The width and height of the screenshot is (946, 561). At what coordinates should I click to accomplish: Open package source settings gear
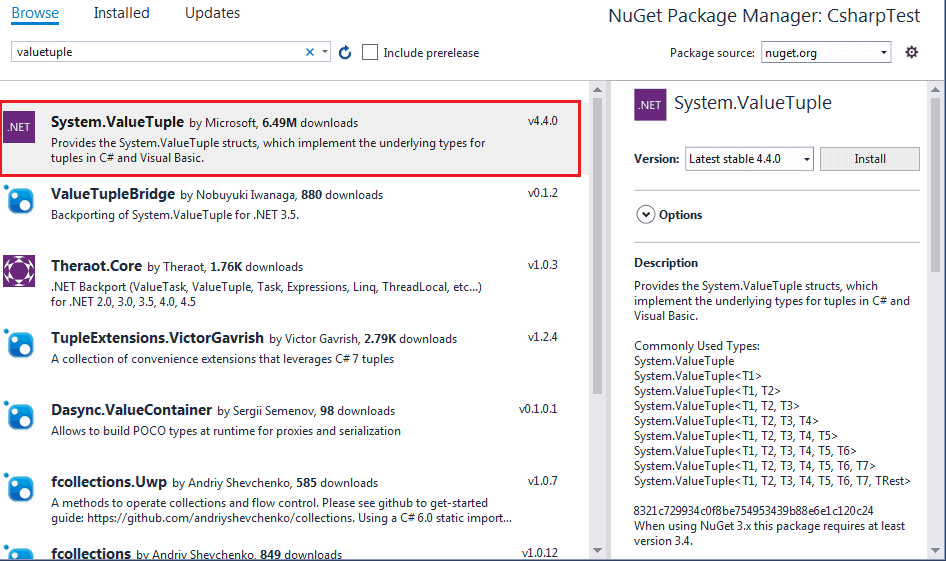911,52
